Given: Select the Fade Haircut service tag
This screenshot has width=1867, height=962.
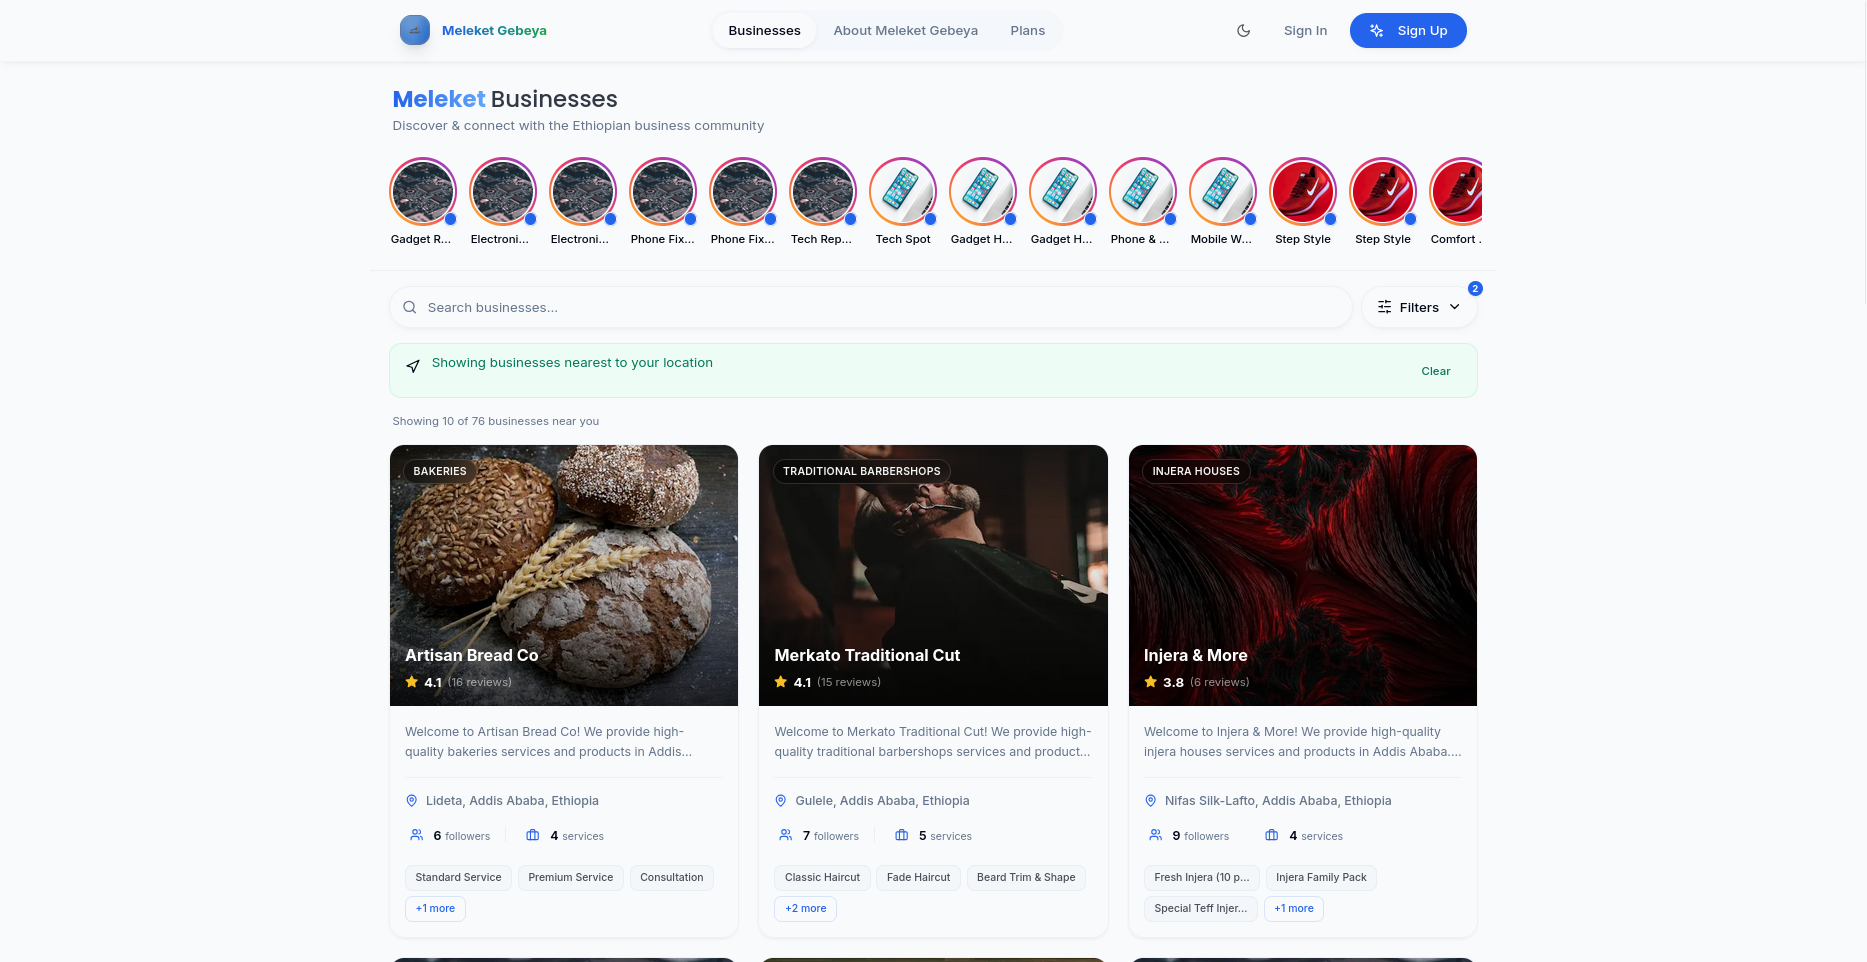Looking at the screenshot, I should 919,878.
